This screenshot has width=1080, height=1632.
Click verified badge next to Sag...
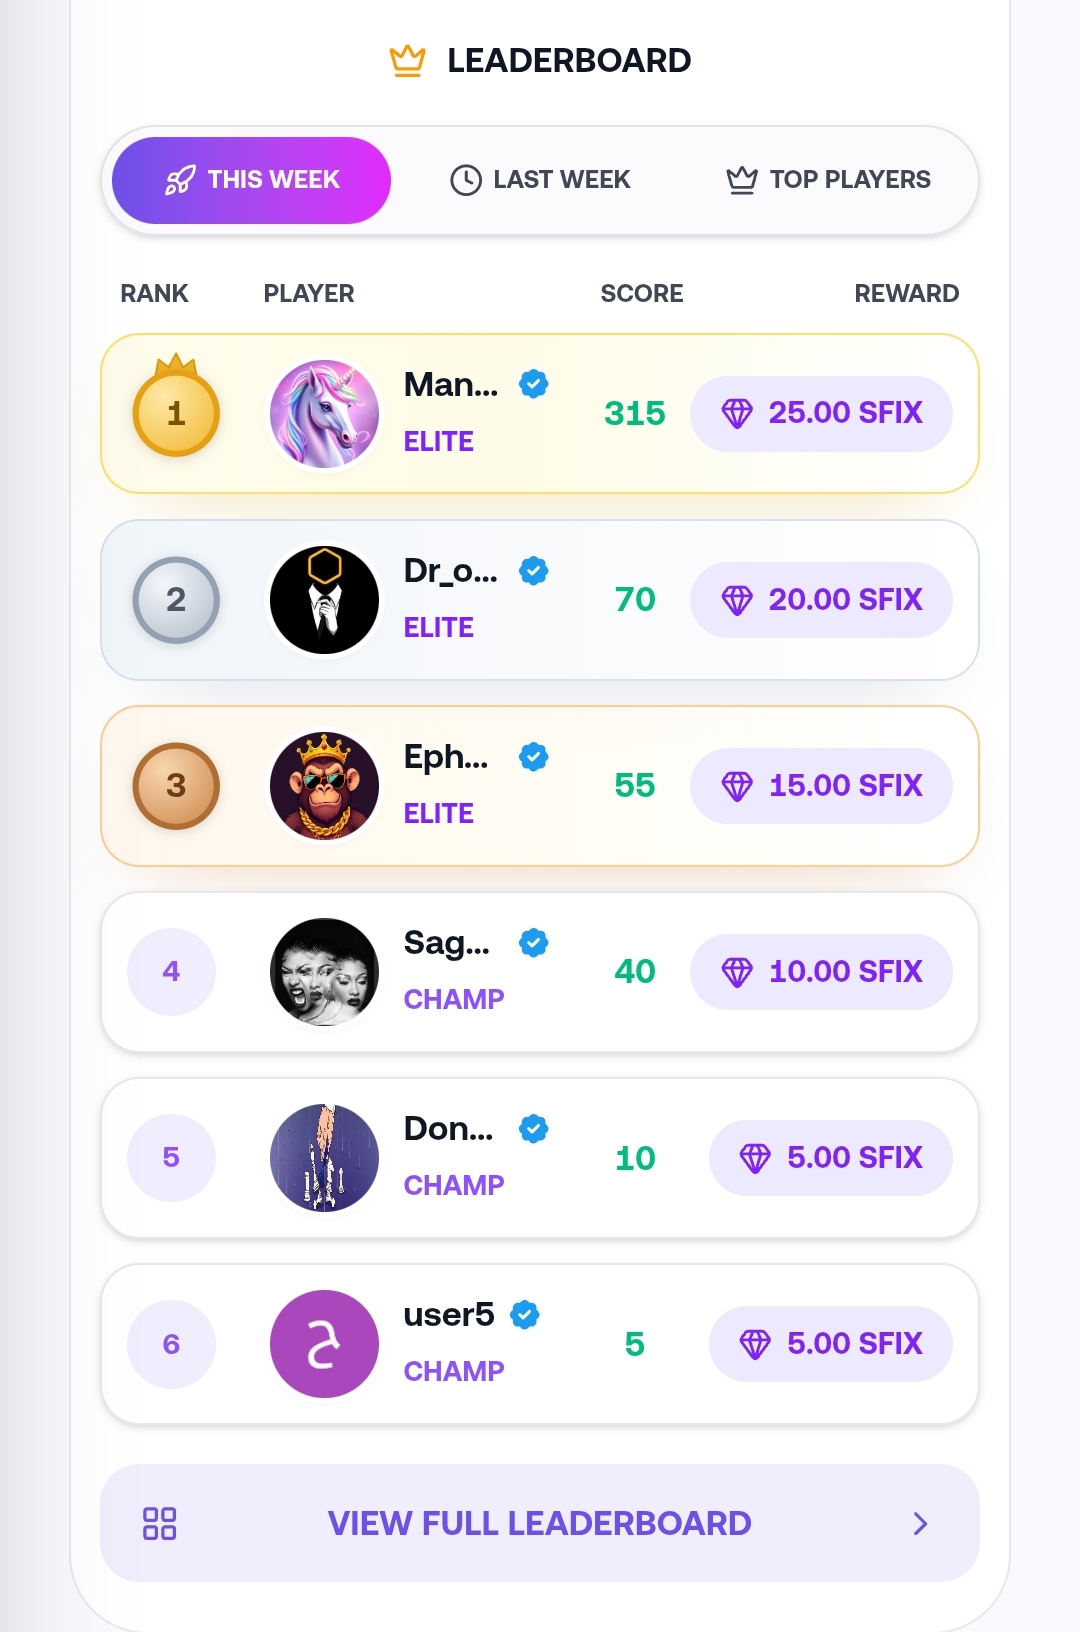click(x=534, y=942)
